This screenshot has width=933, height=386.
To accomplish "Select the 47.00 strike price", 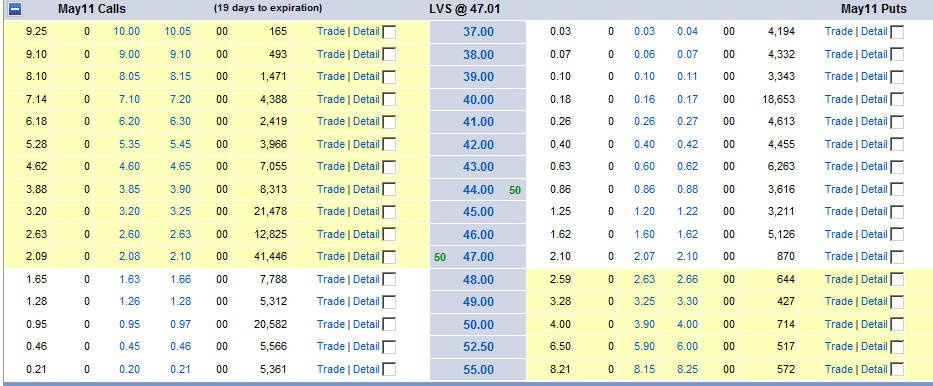I will coord(478,257).
